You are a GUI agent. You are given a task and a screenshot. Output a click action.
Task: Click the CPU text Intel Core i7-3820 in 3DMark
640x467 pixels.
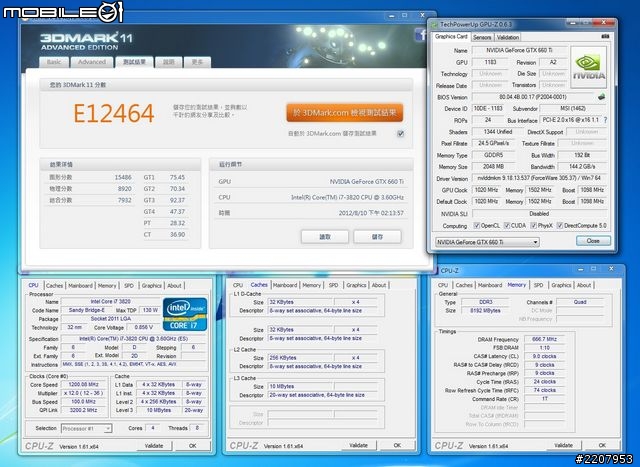(347, 197)
